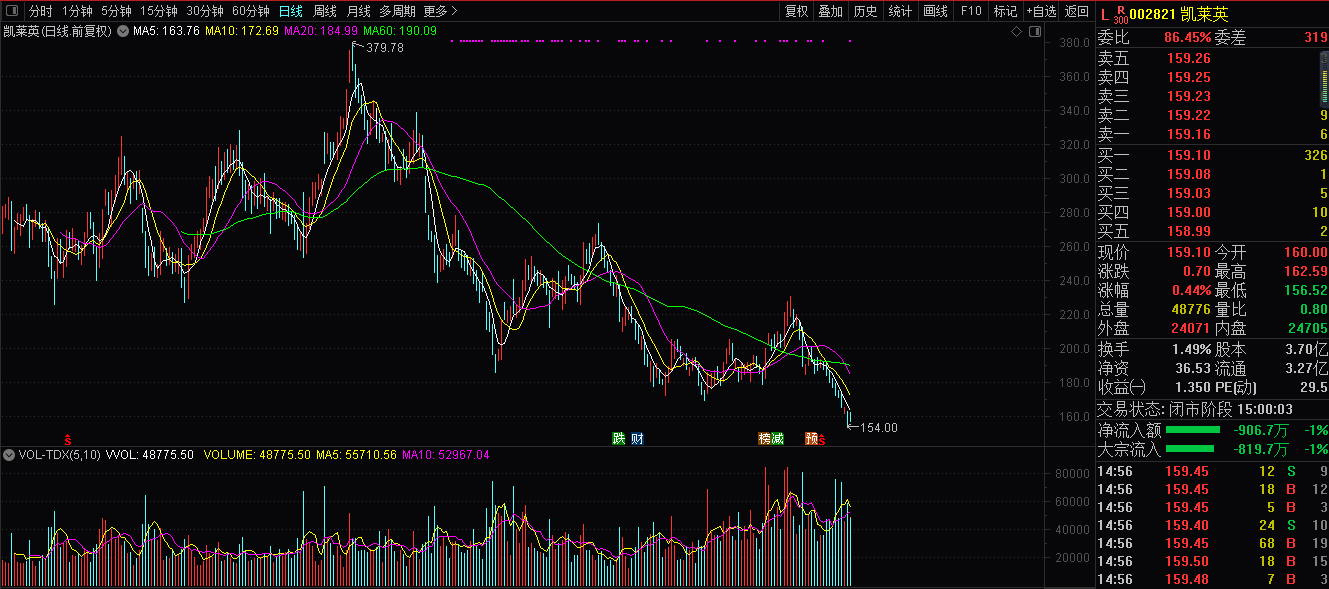Open the orange 榜 event marker
This screenshot has height=589, width=1329.
[764, 439]
